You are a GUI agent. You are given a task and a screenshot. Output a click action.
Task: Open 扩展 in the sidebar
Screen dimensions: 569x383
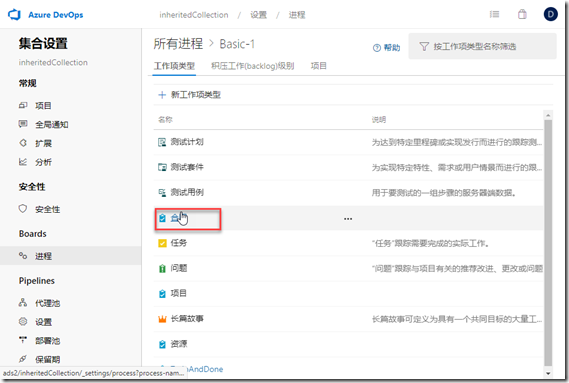click(x=43, y=143)
